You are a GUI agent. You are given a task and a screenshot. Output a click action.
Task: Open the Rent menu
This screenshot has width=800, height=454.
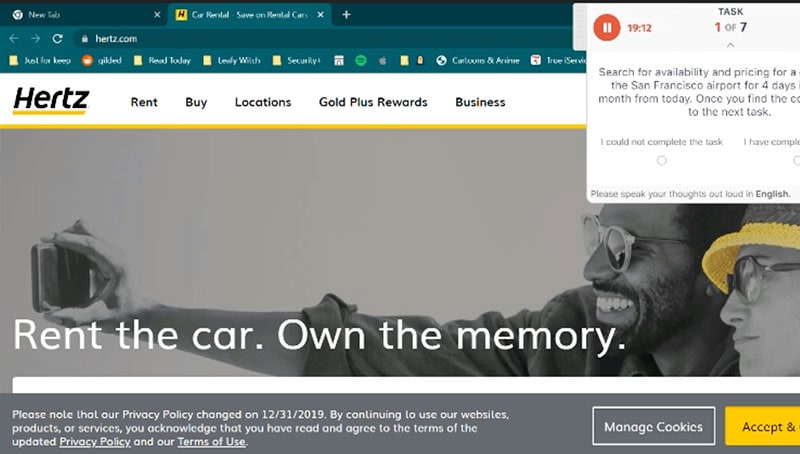tap(144, 102)
